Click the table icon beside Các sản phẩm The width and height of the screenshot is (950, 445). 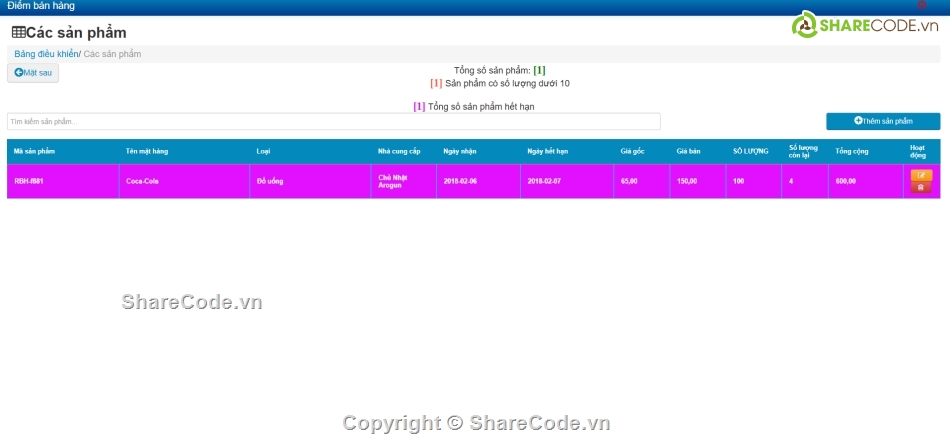[x=18, y=33]
